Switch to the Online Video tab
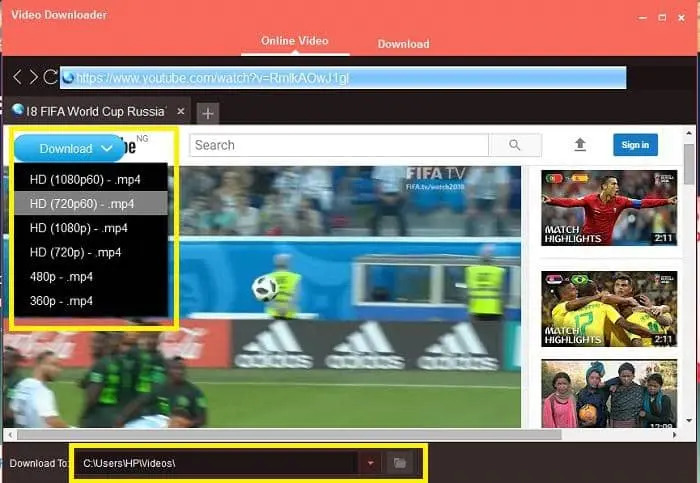 (295, 41)
